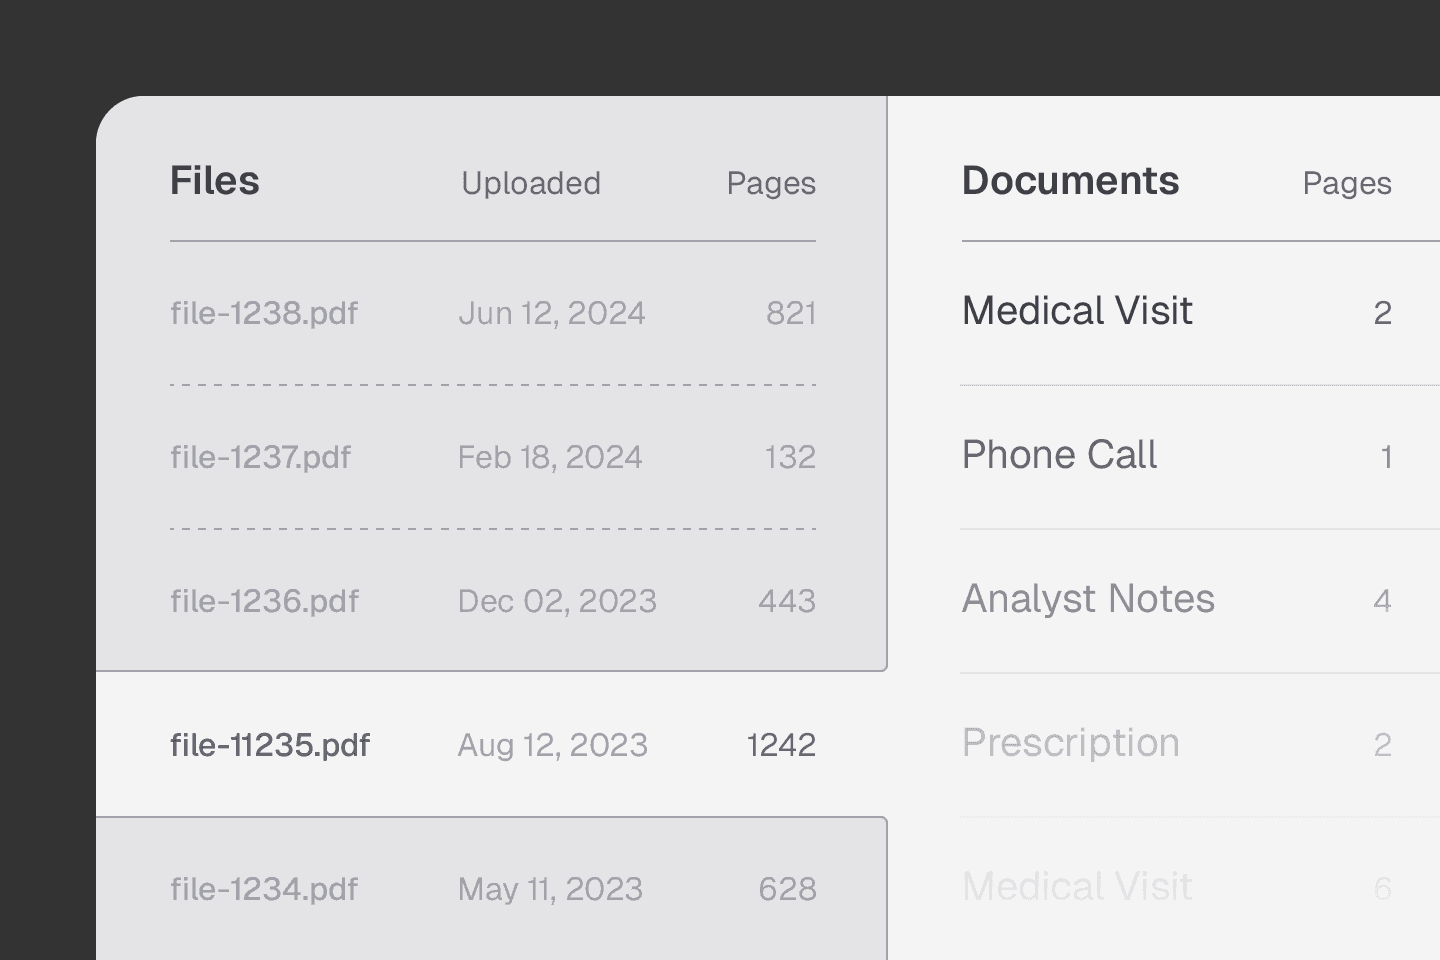
Task: Click the Documents heading
Action: tap(1070, 181)
